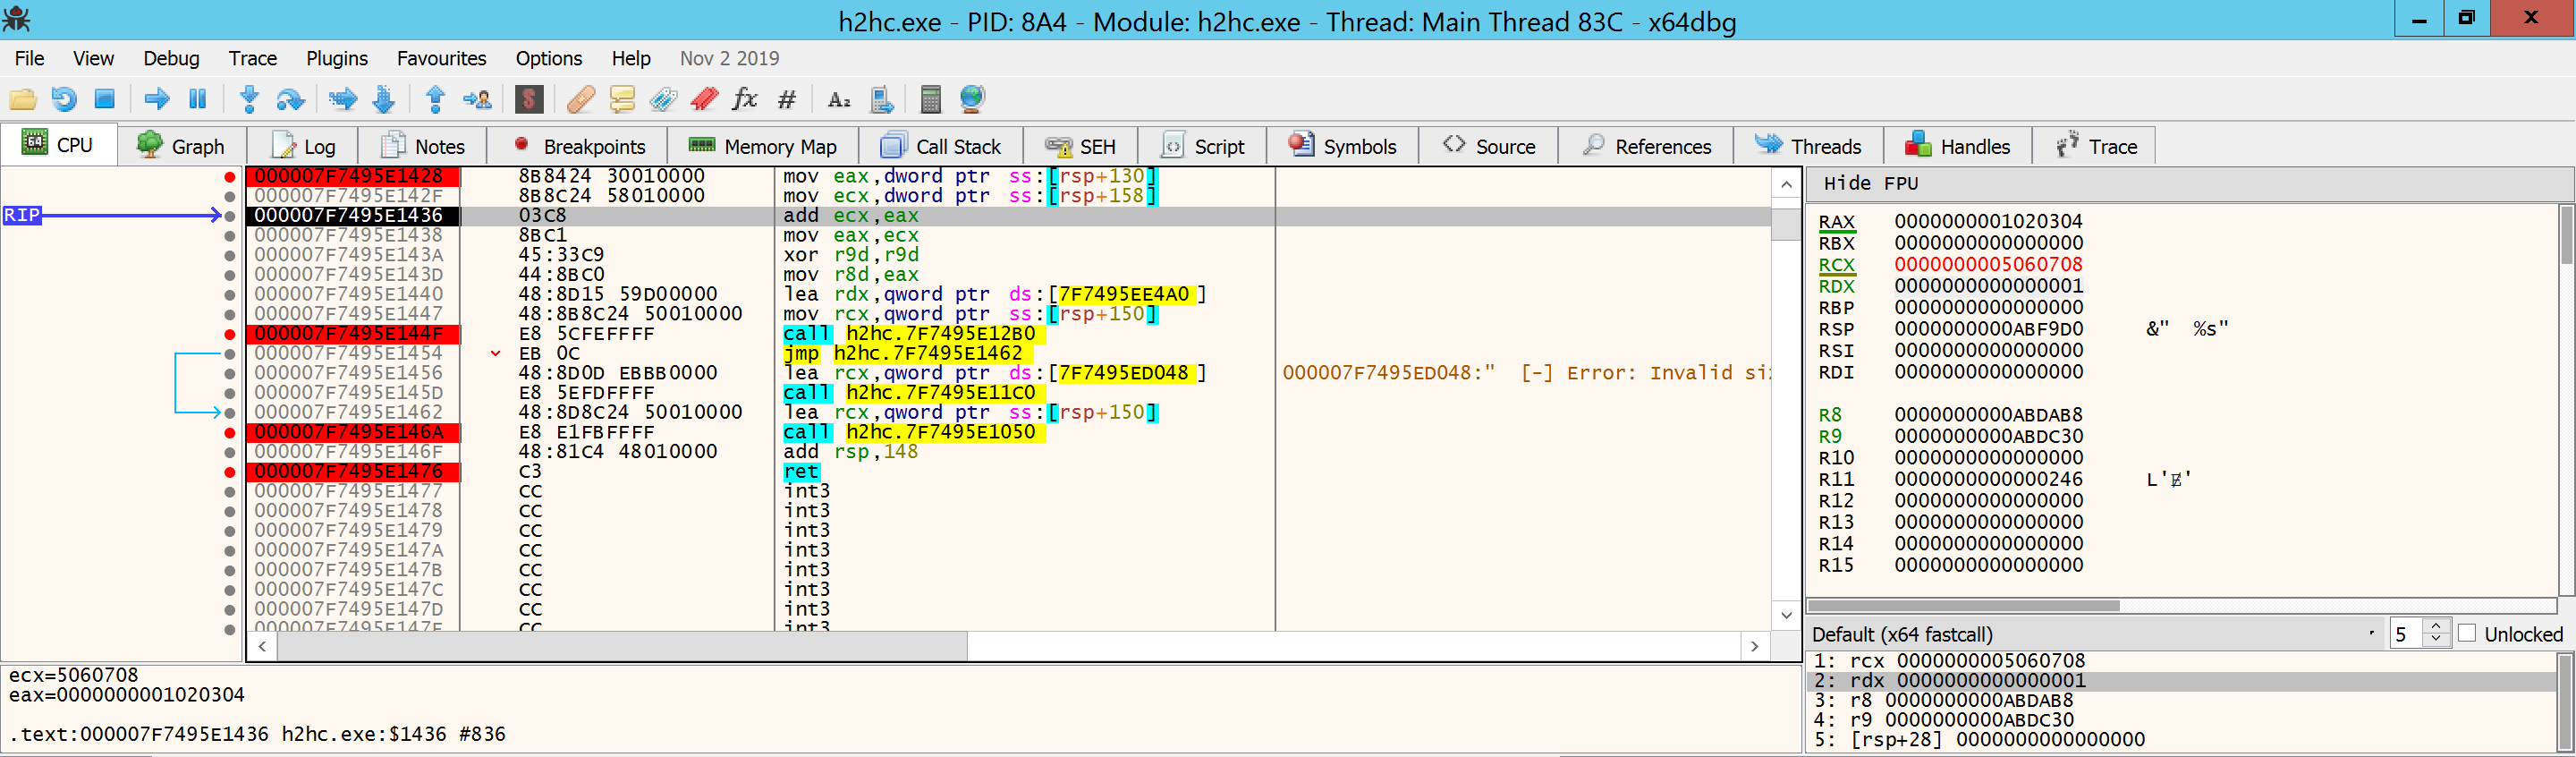This screenshot has height=757, width=2576.
Task: Open the calculator tool
Action: (x=930, y=99)
